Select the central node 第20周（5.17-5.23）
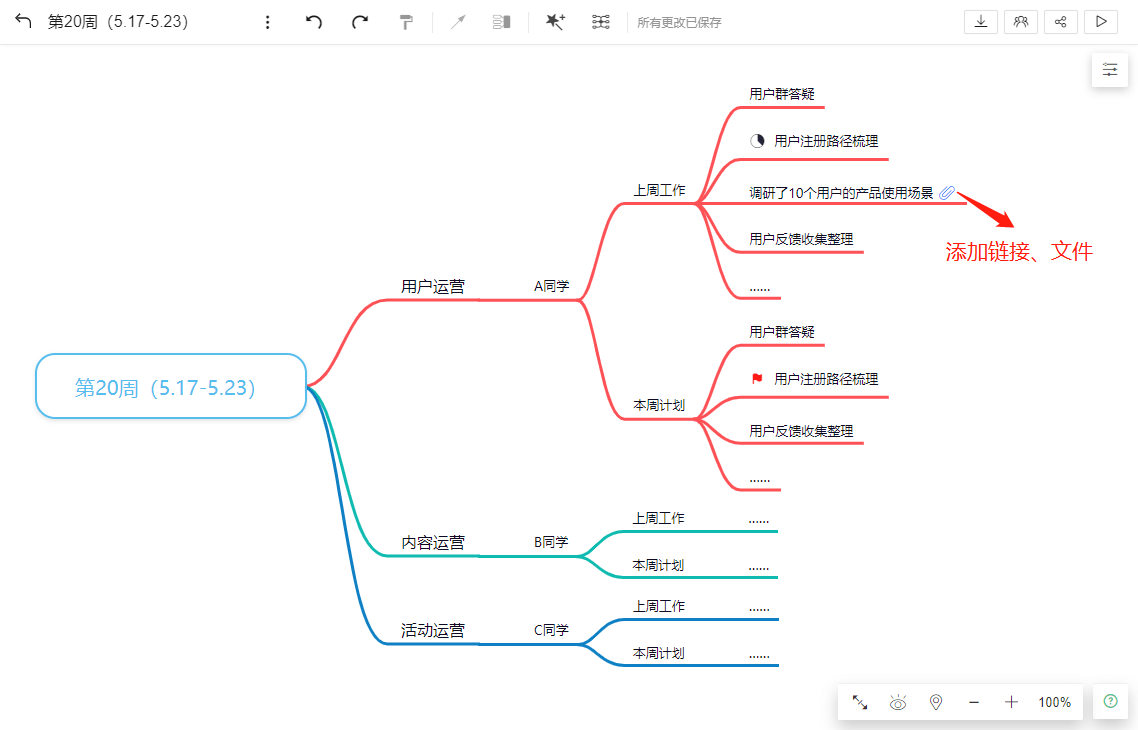 coord(171,386)
